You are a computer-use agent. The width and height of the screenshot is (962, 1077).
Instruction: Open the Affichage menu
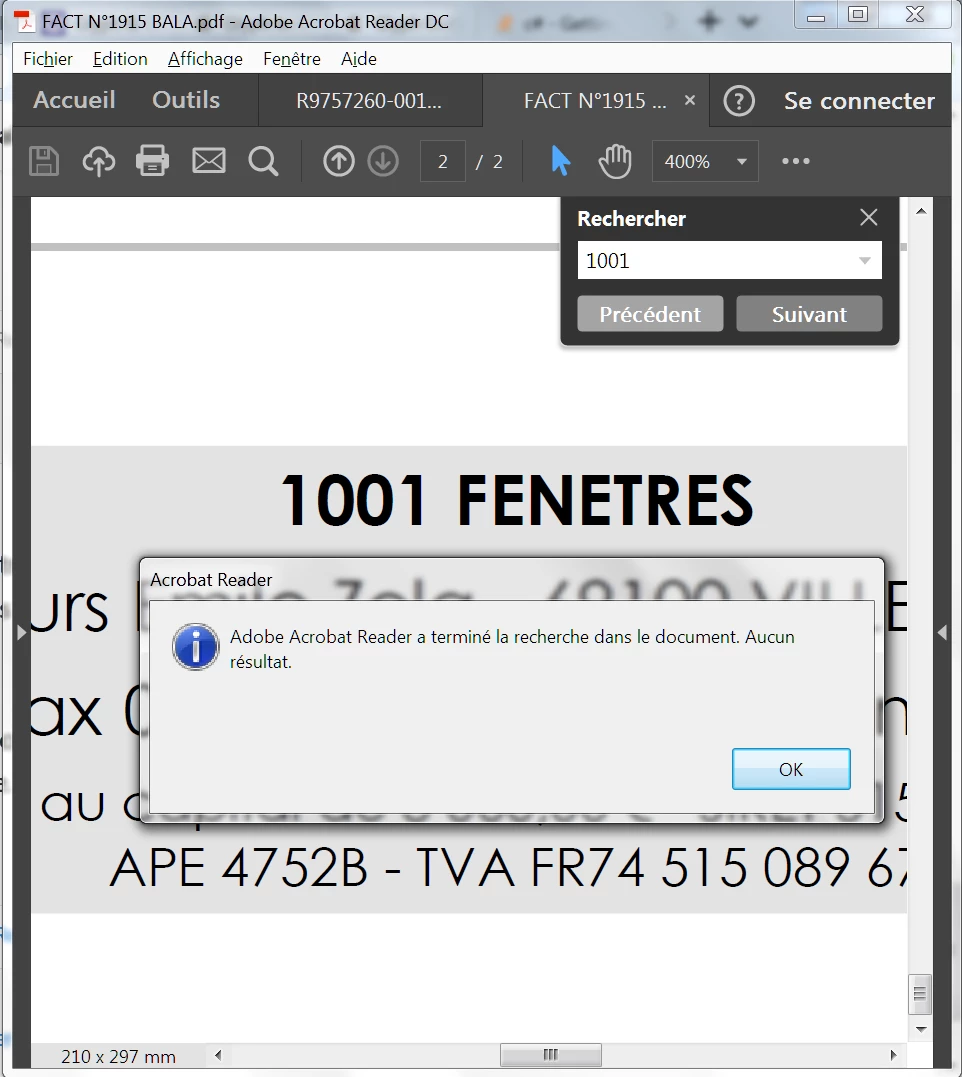coord(205,59)
